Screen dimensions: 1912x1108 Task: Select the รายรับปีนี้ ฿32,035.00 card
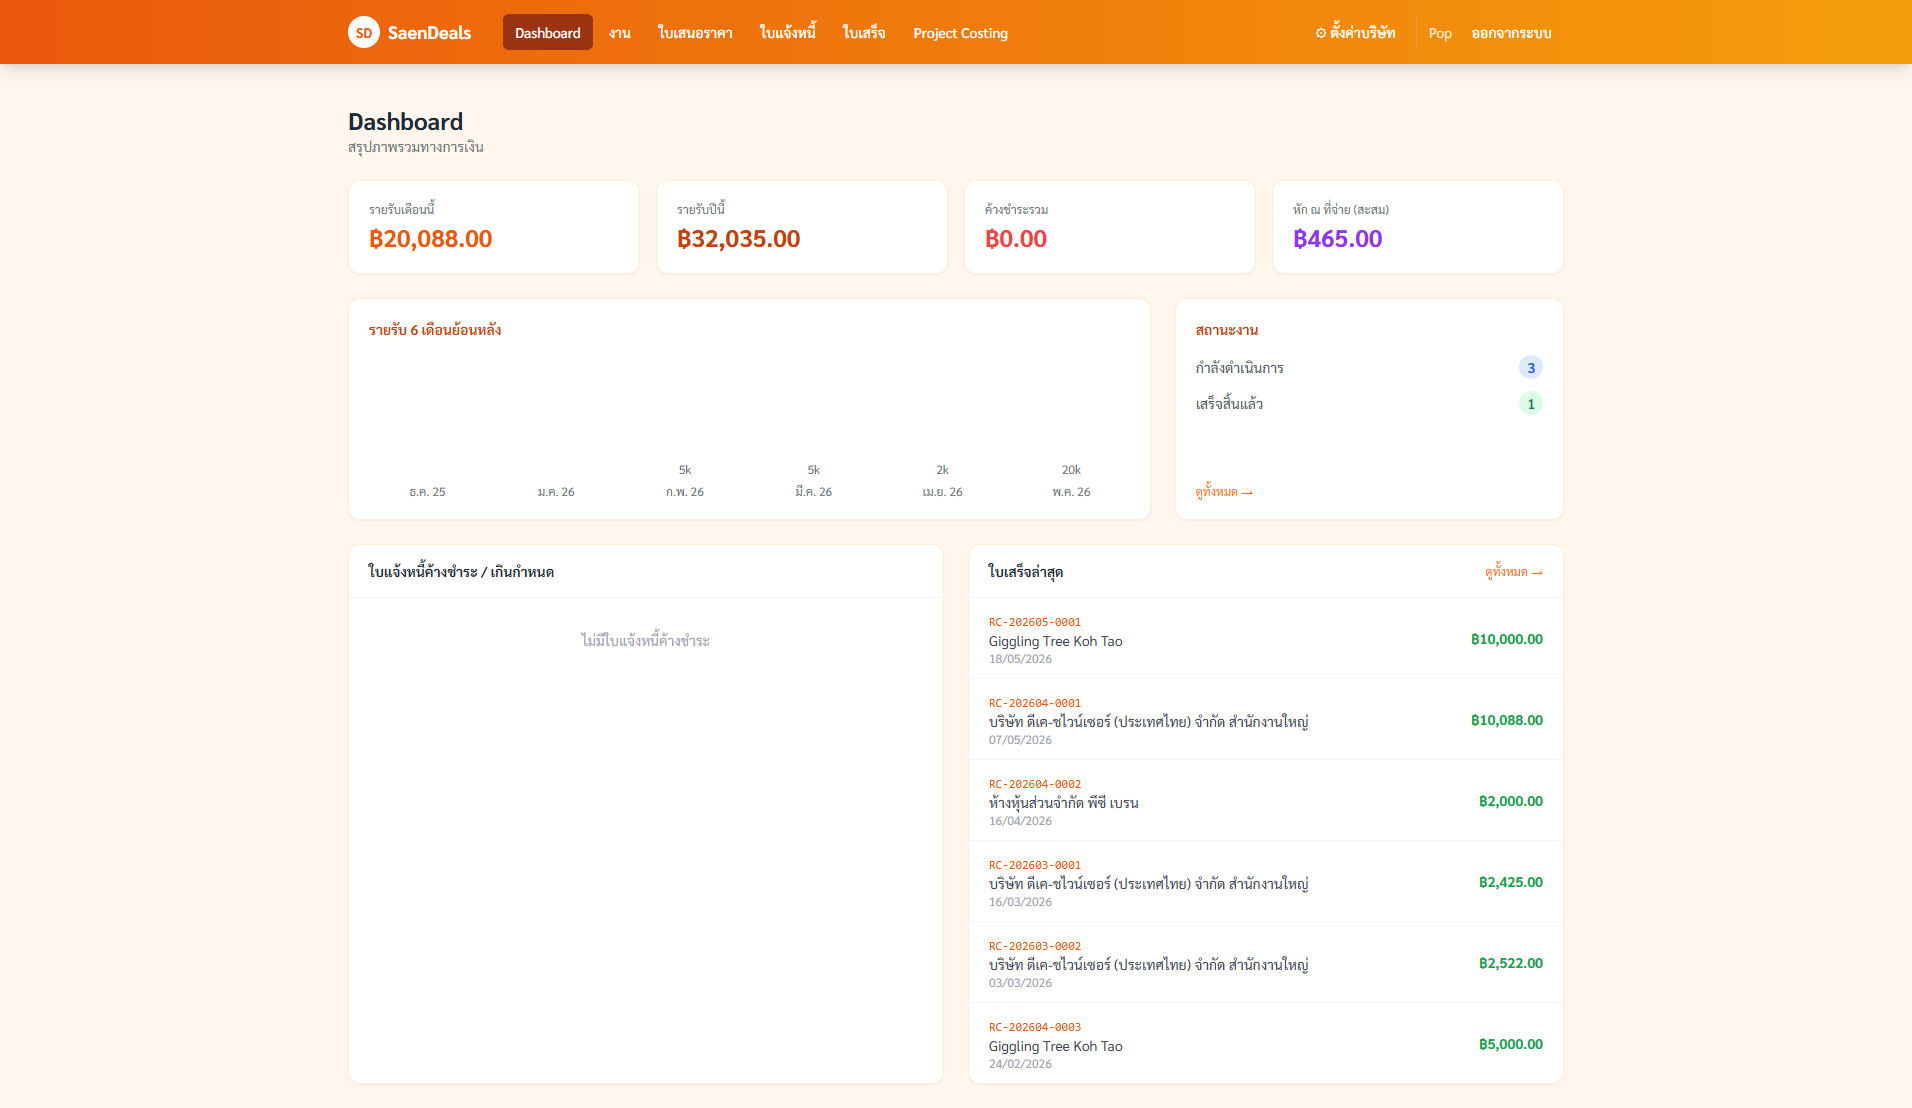coord(802,227)
